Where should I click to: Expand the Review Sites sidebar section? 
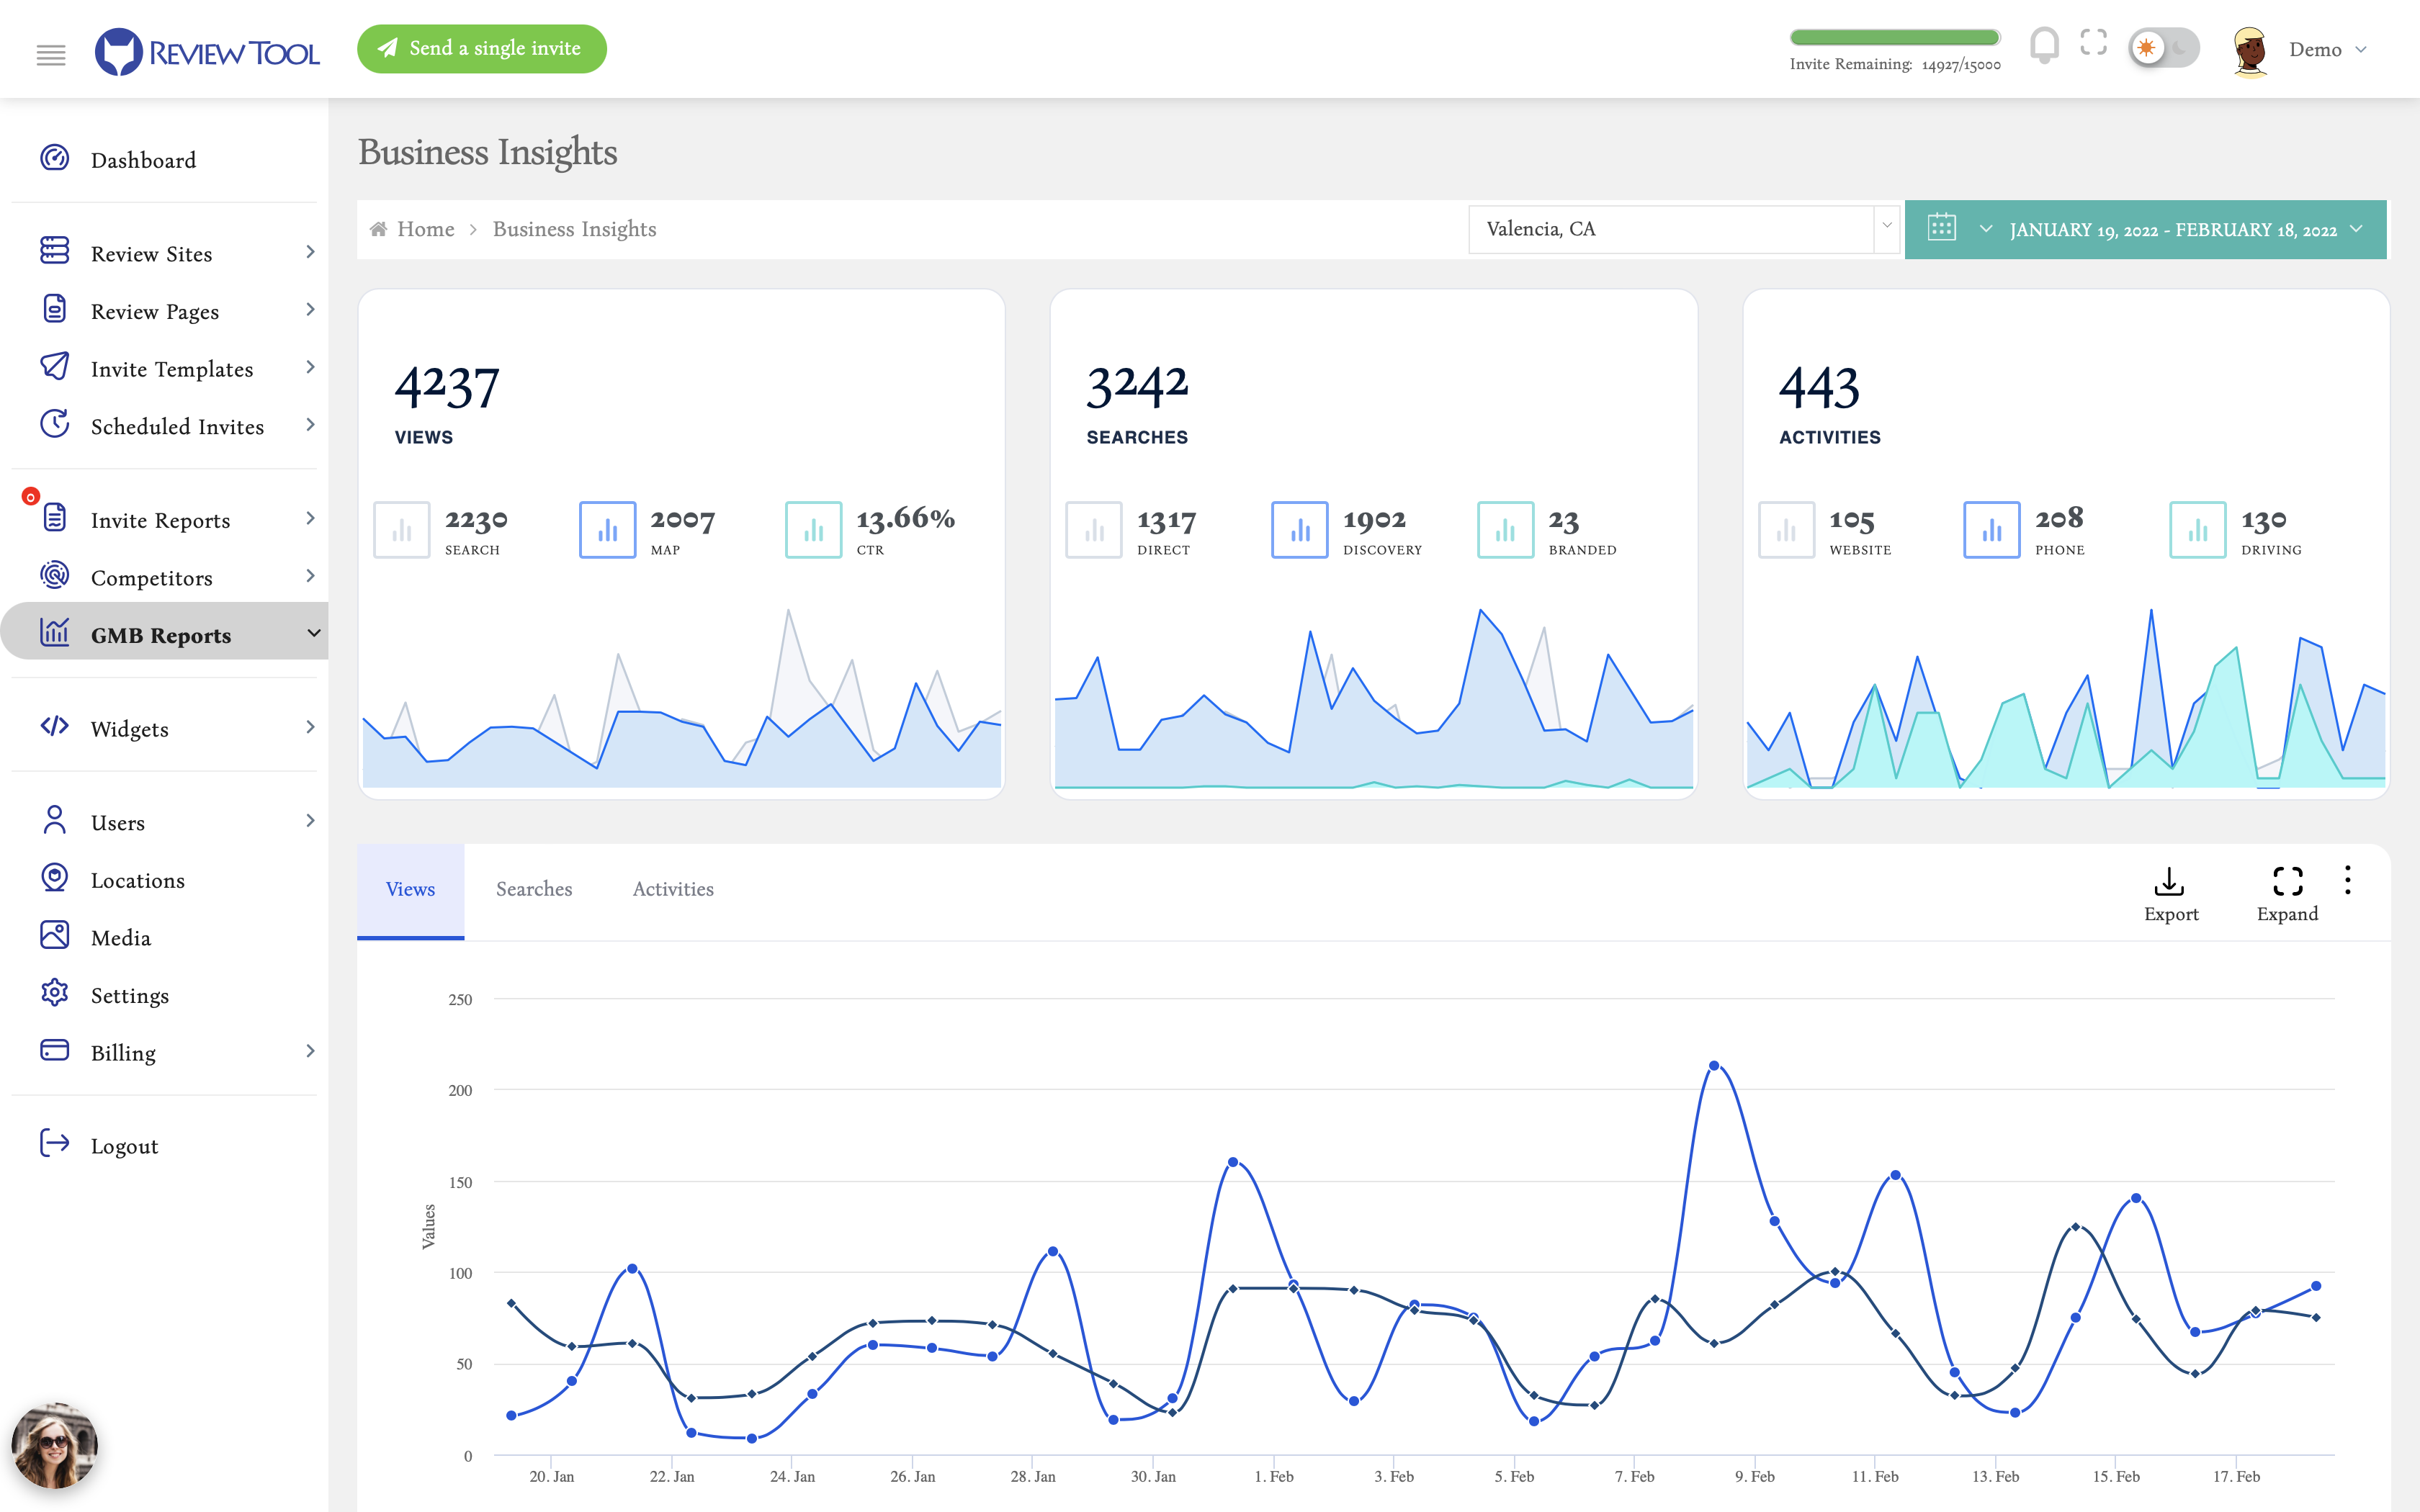(x=310, y=253)
